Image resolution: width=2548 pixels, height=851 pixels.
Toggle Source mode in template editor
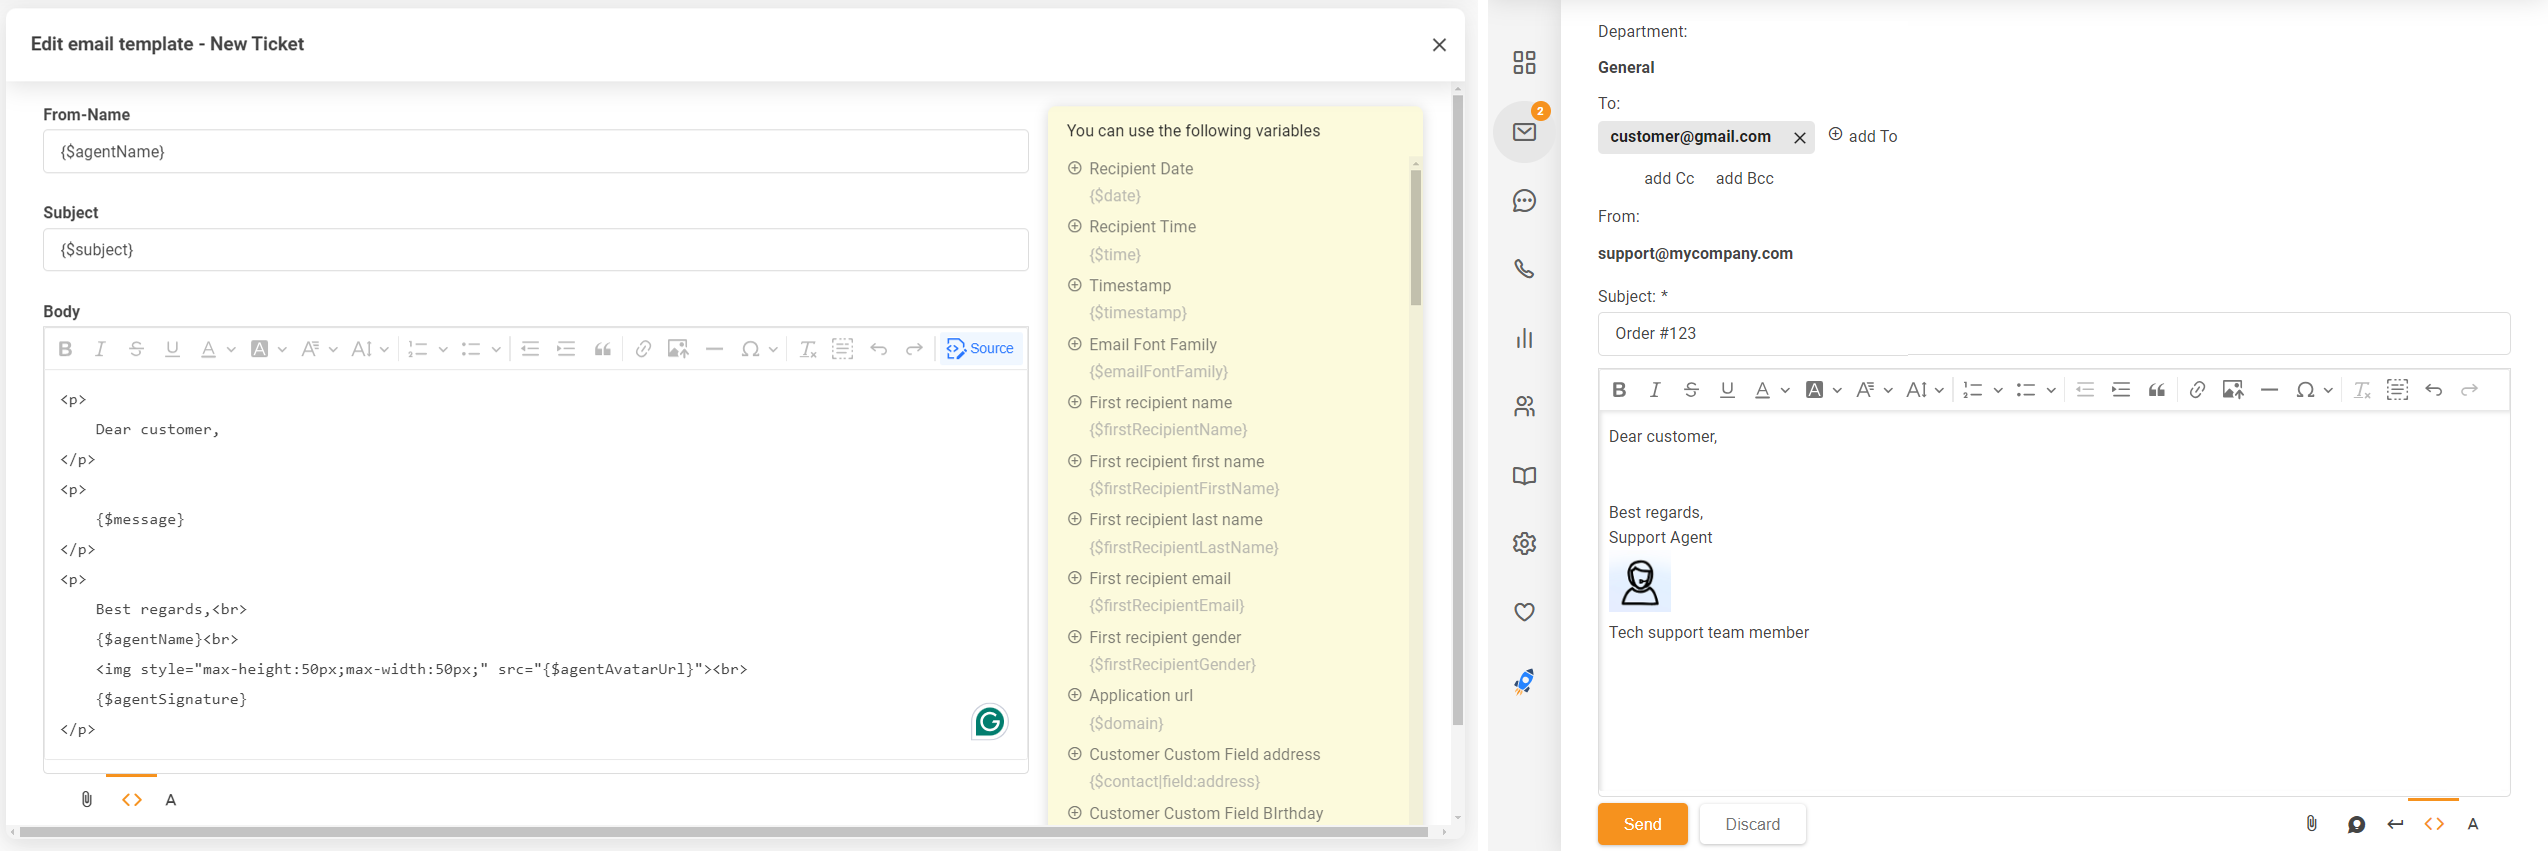click(x=980, y=348)
